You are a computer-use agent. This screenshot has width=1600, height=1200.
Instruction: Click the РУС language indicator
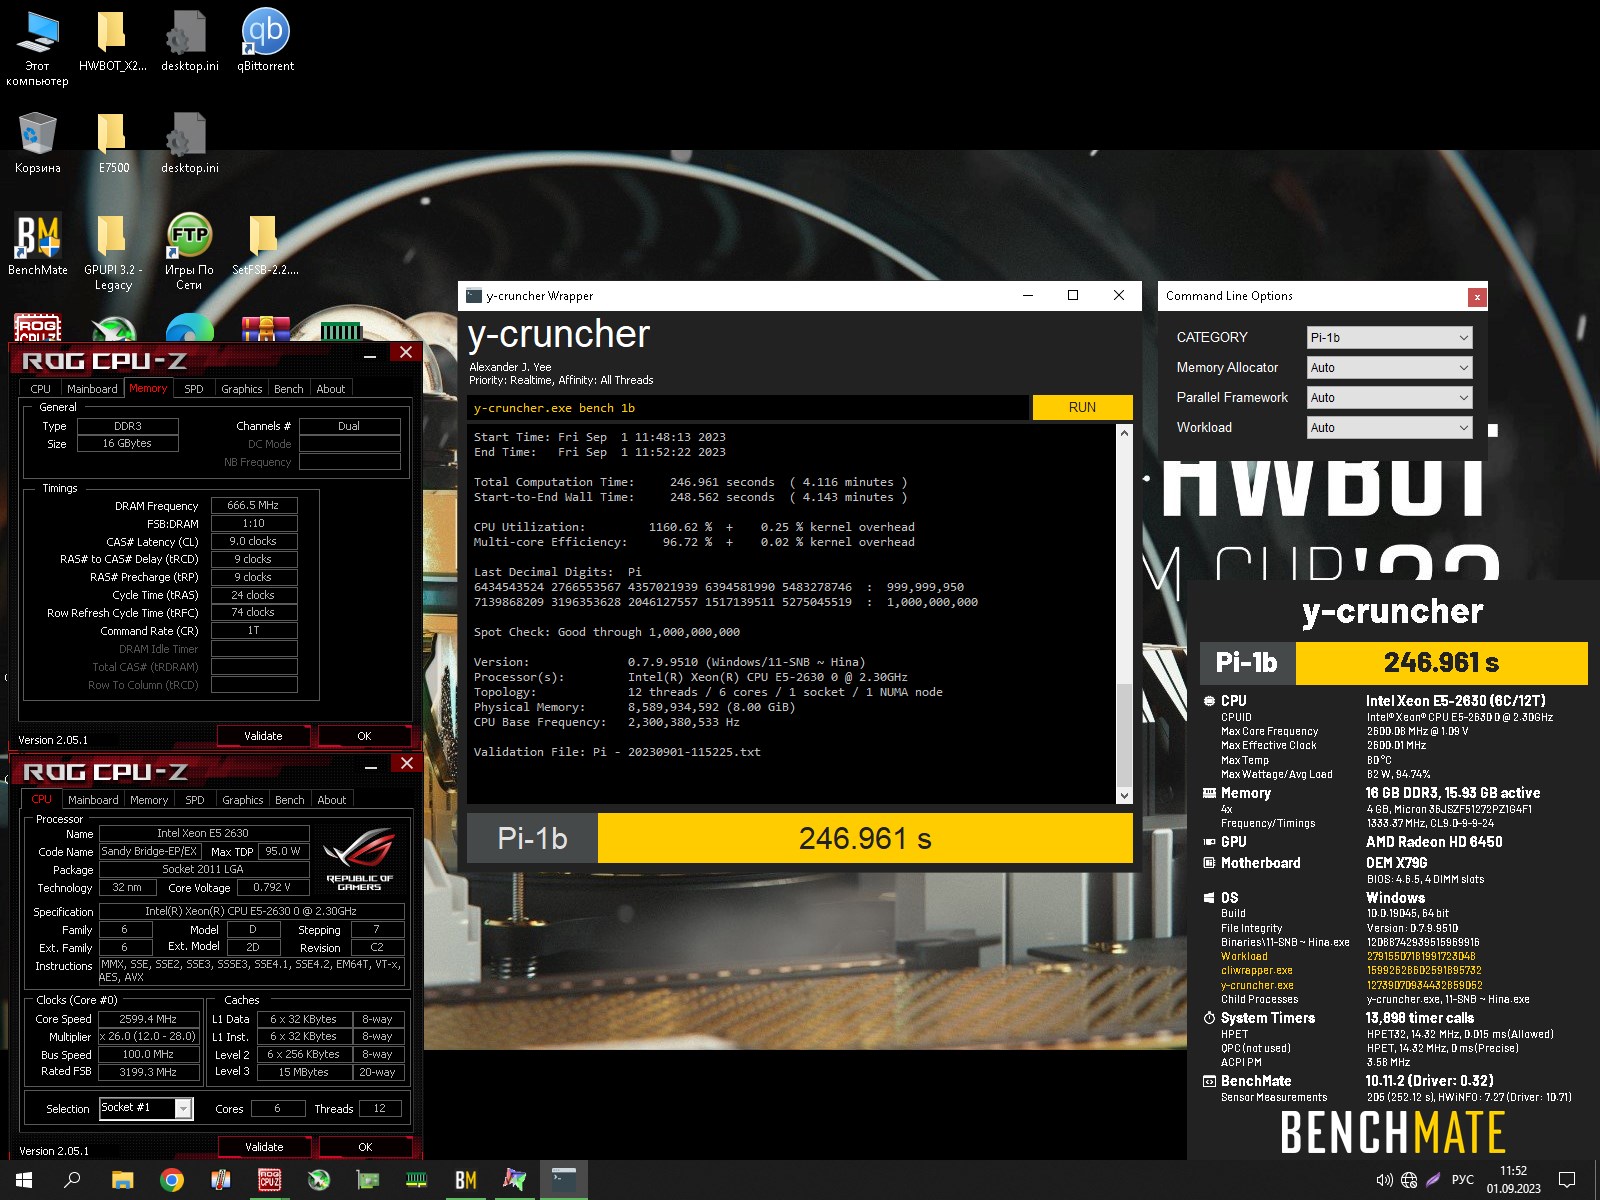click(1462, 1180)
